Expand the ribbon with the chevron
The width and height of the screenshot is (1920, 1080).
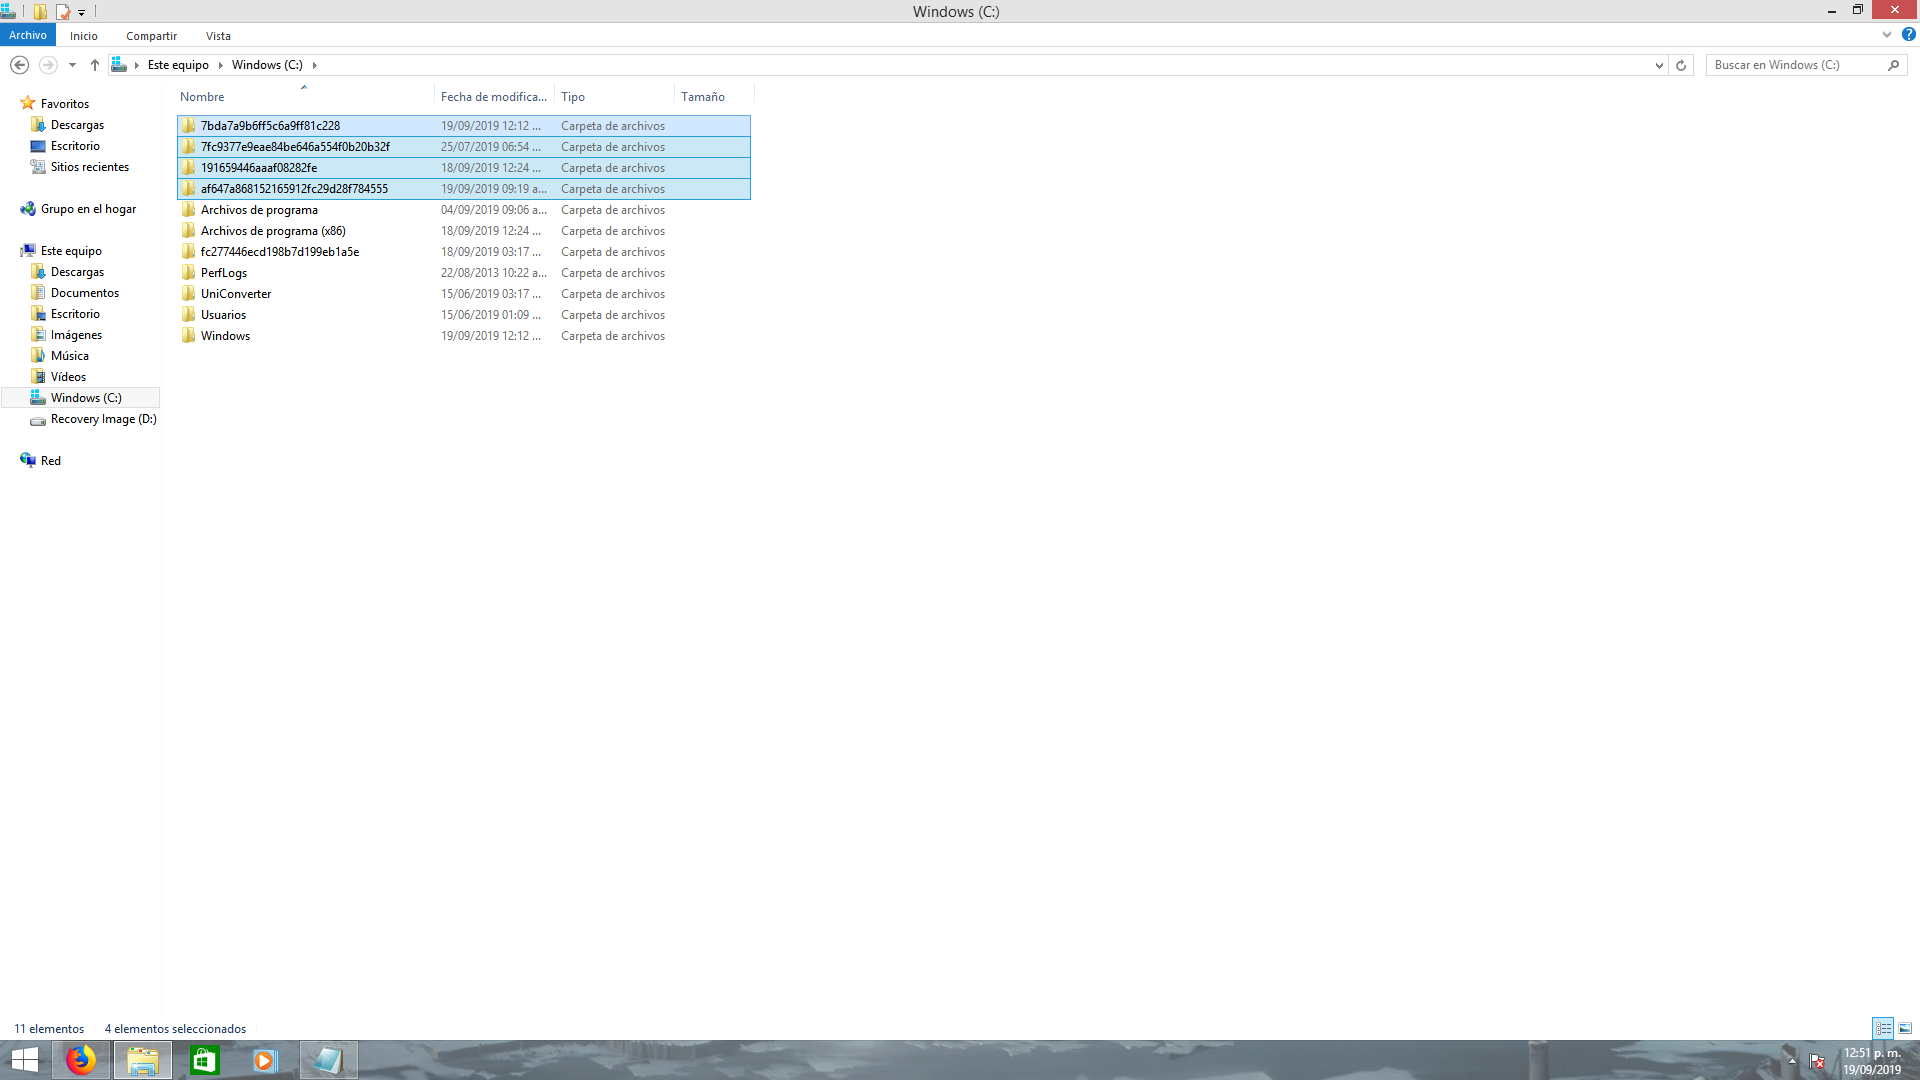pos(1886,34)
